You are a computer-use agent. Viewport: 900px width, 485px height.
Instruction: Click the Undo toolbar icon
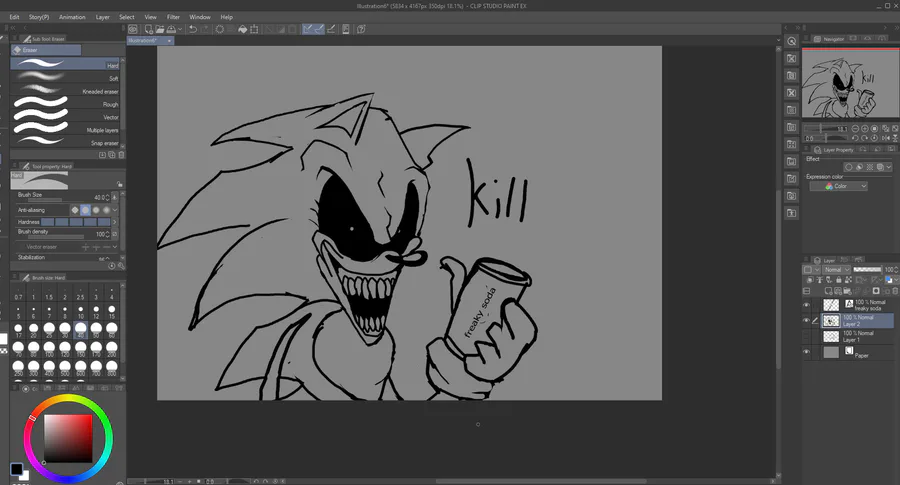[x=193, y=29]
